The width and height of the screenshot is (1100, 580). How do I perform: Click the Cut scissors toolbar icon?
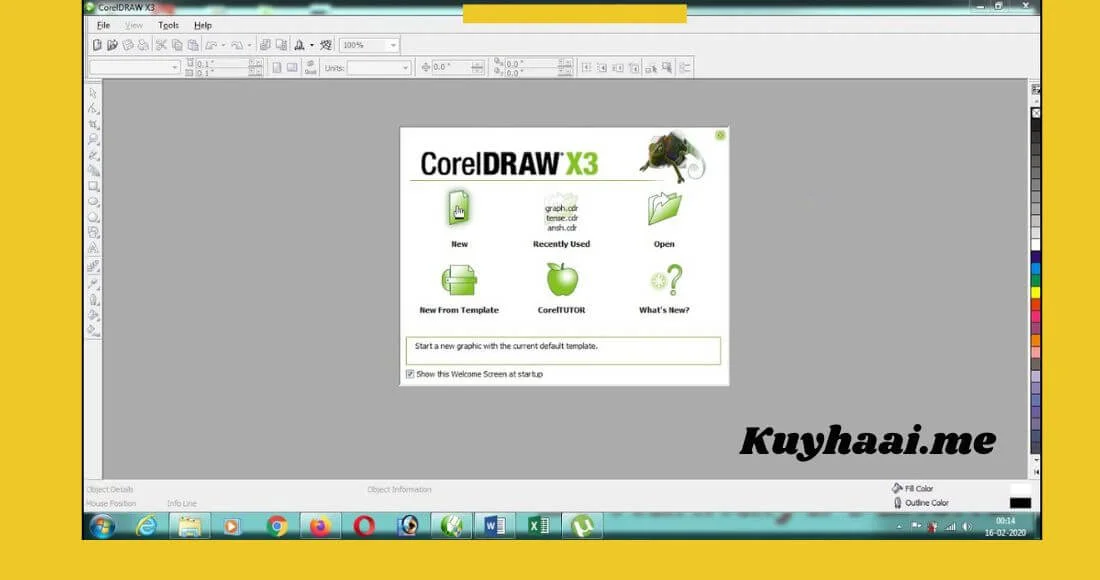pyautogui.click(x=161, y=45)
